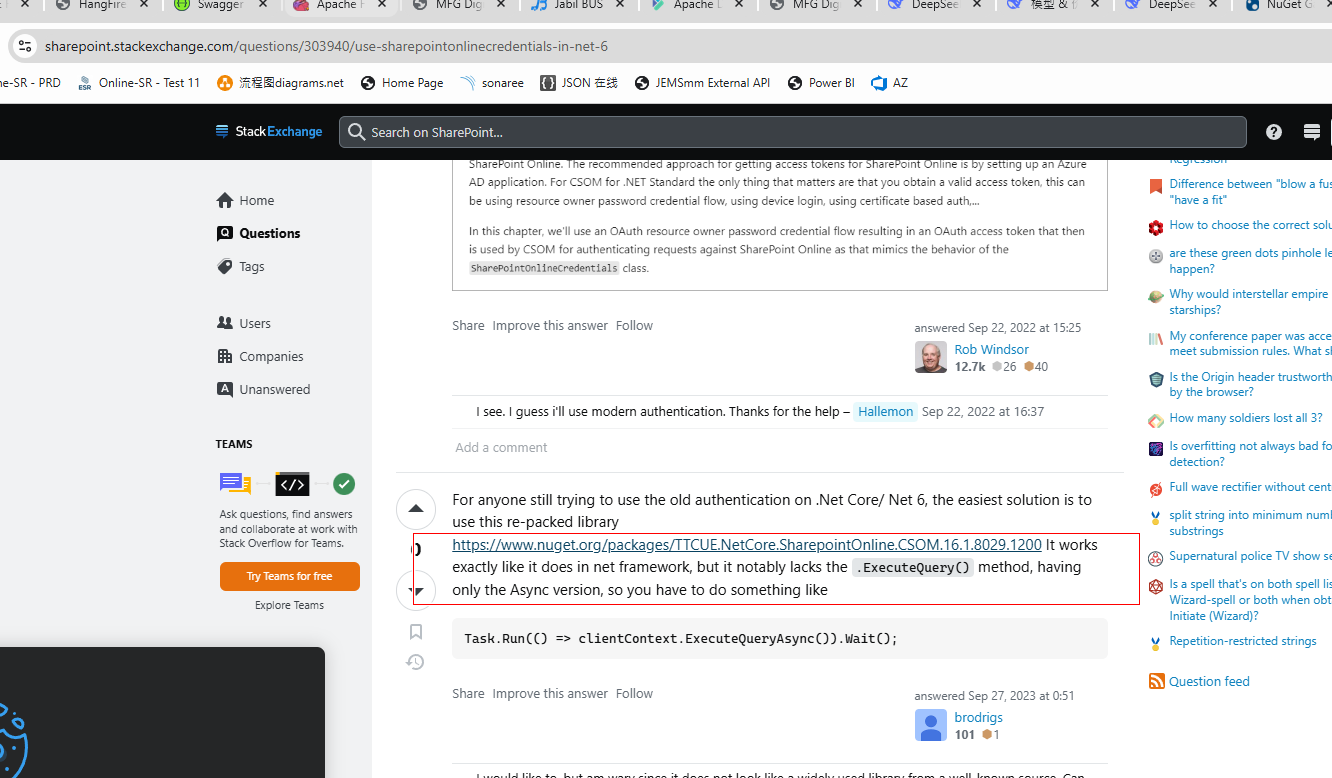Share the brodrigs answer

(468, 693)
